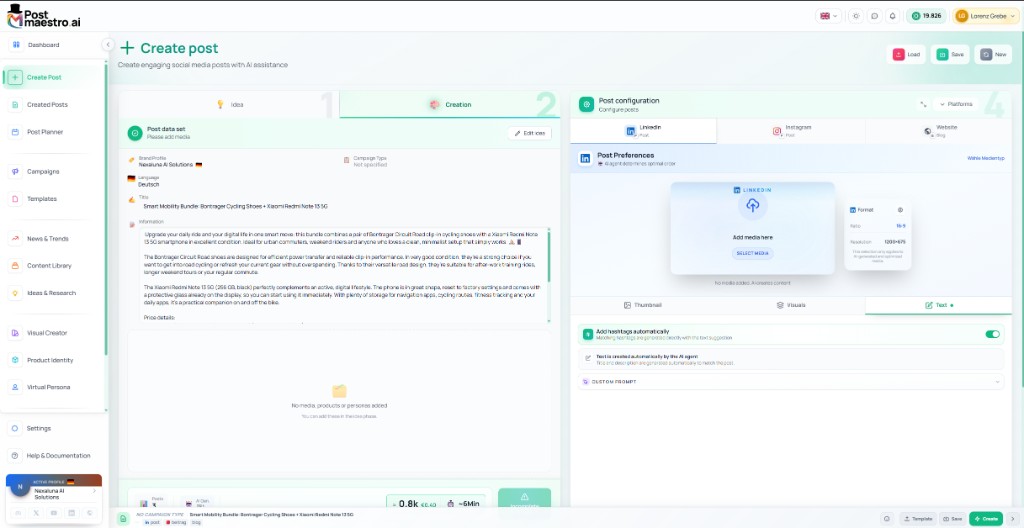Image resolution: width=1024 pixels, height=528 pixels.
Task: Collapse the sidebar with the arrow button
Action: point(108,44)
